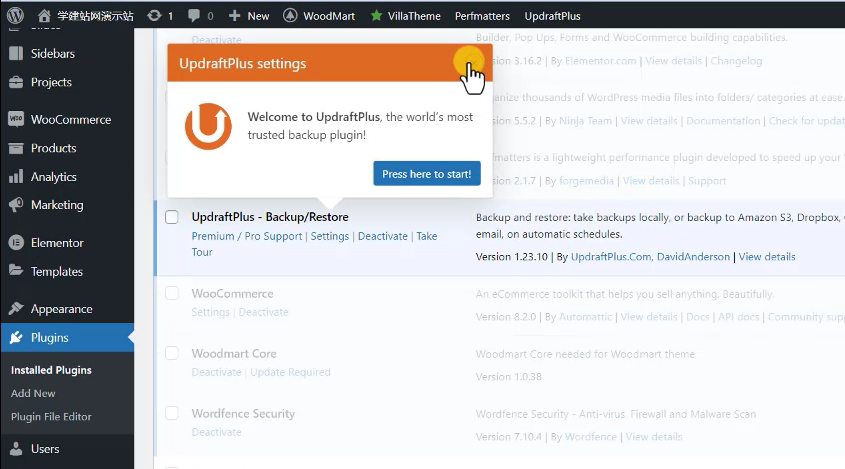Click the home site icon in admin bar

point(44,16)
